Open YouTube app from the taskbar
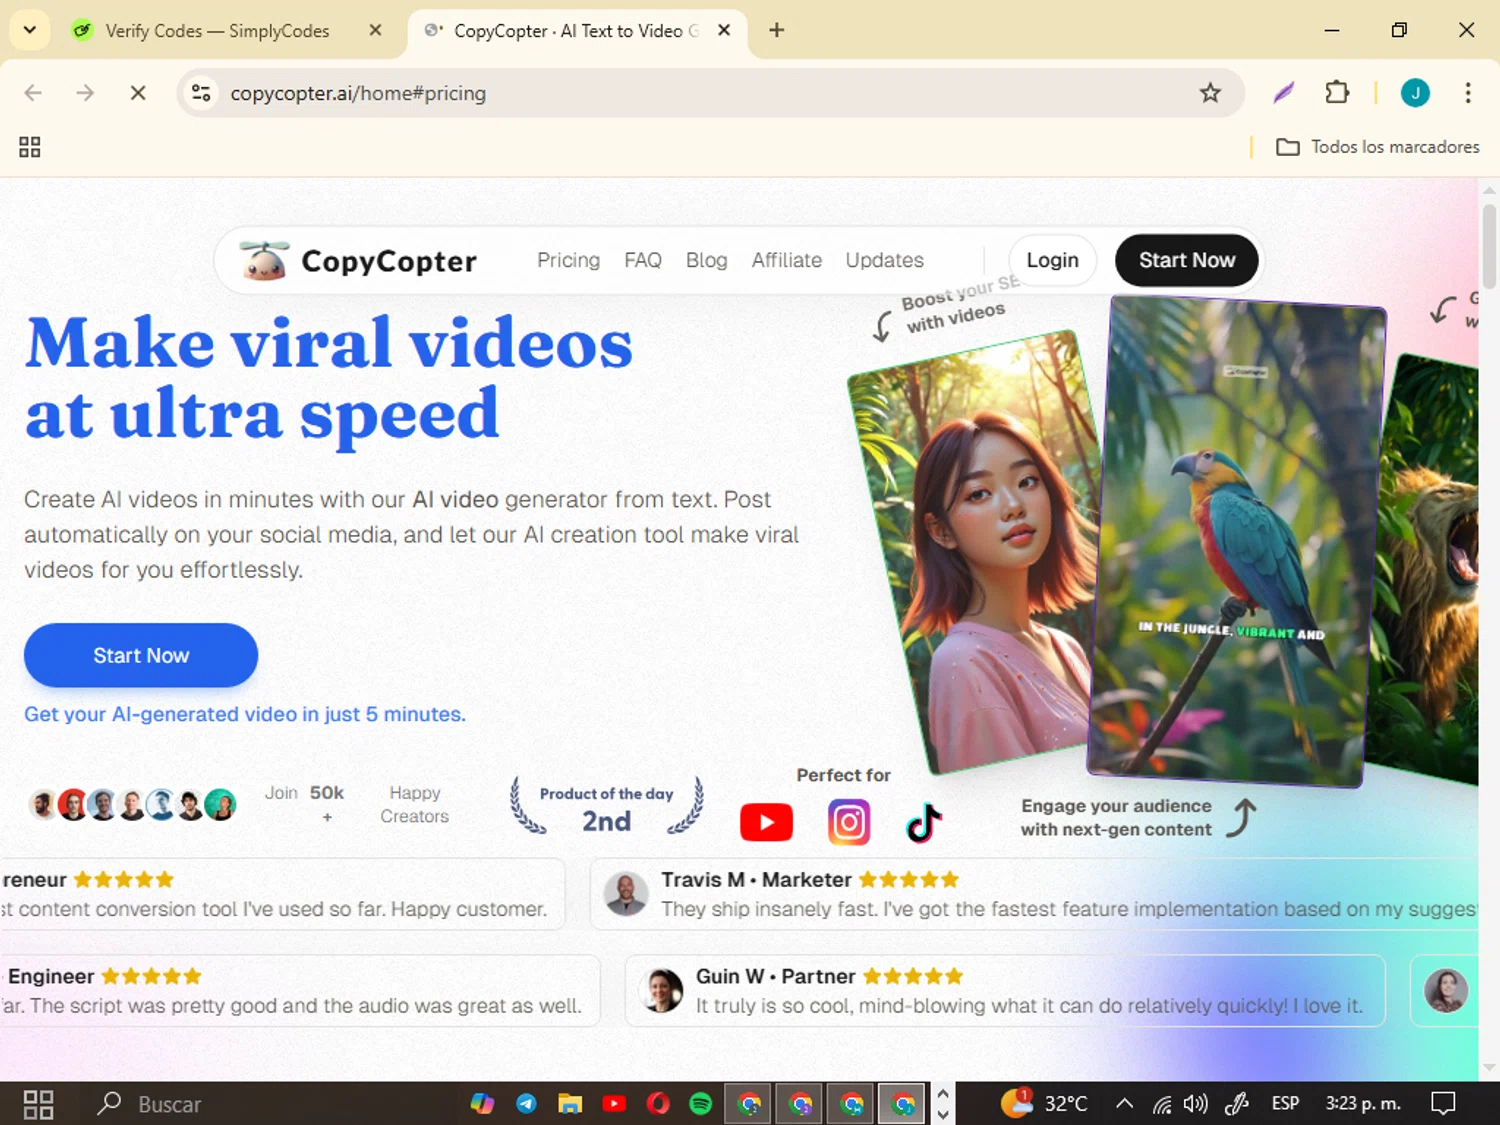 point(614,1104)
